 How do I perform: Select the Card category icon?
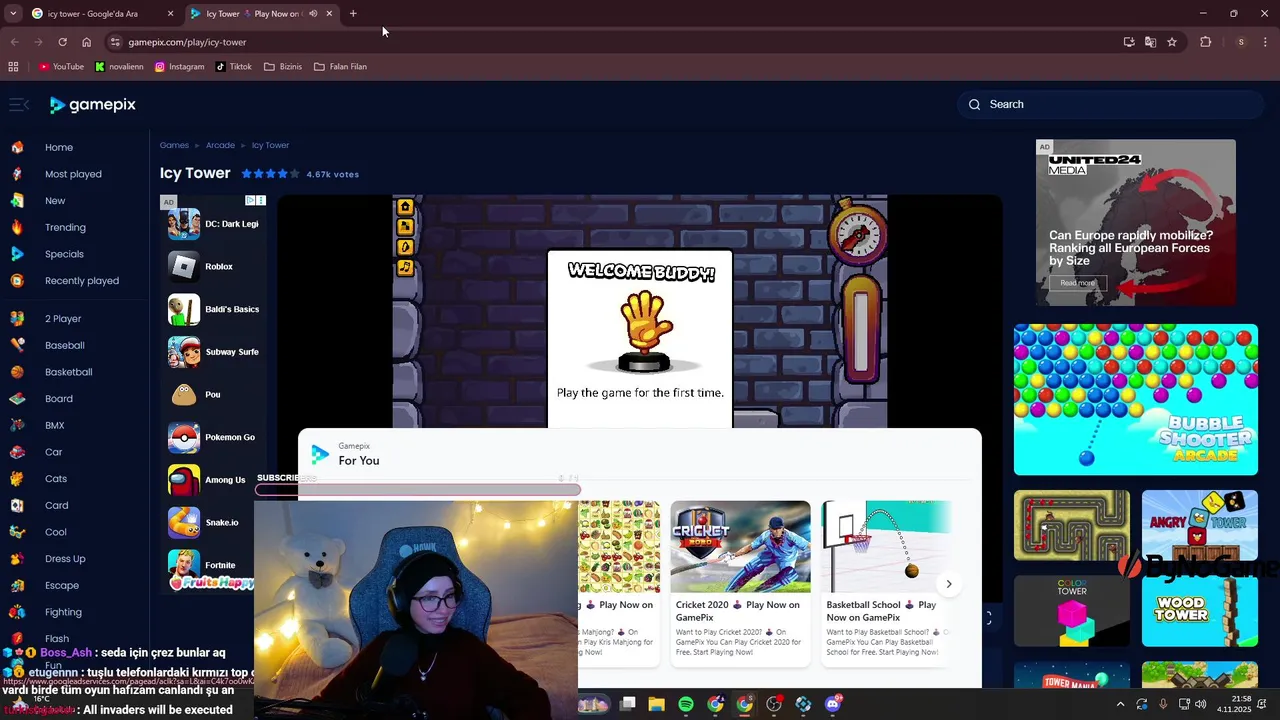coord(17,505)
